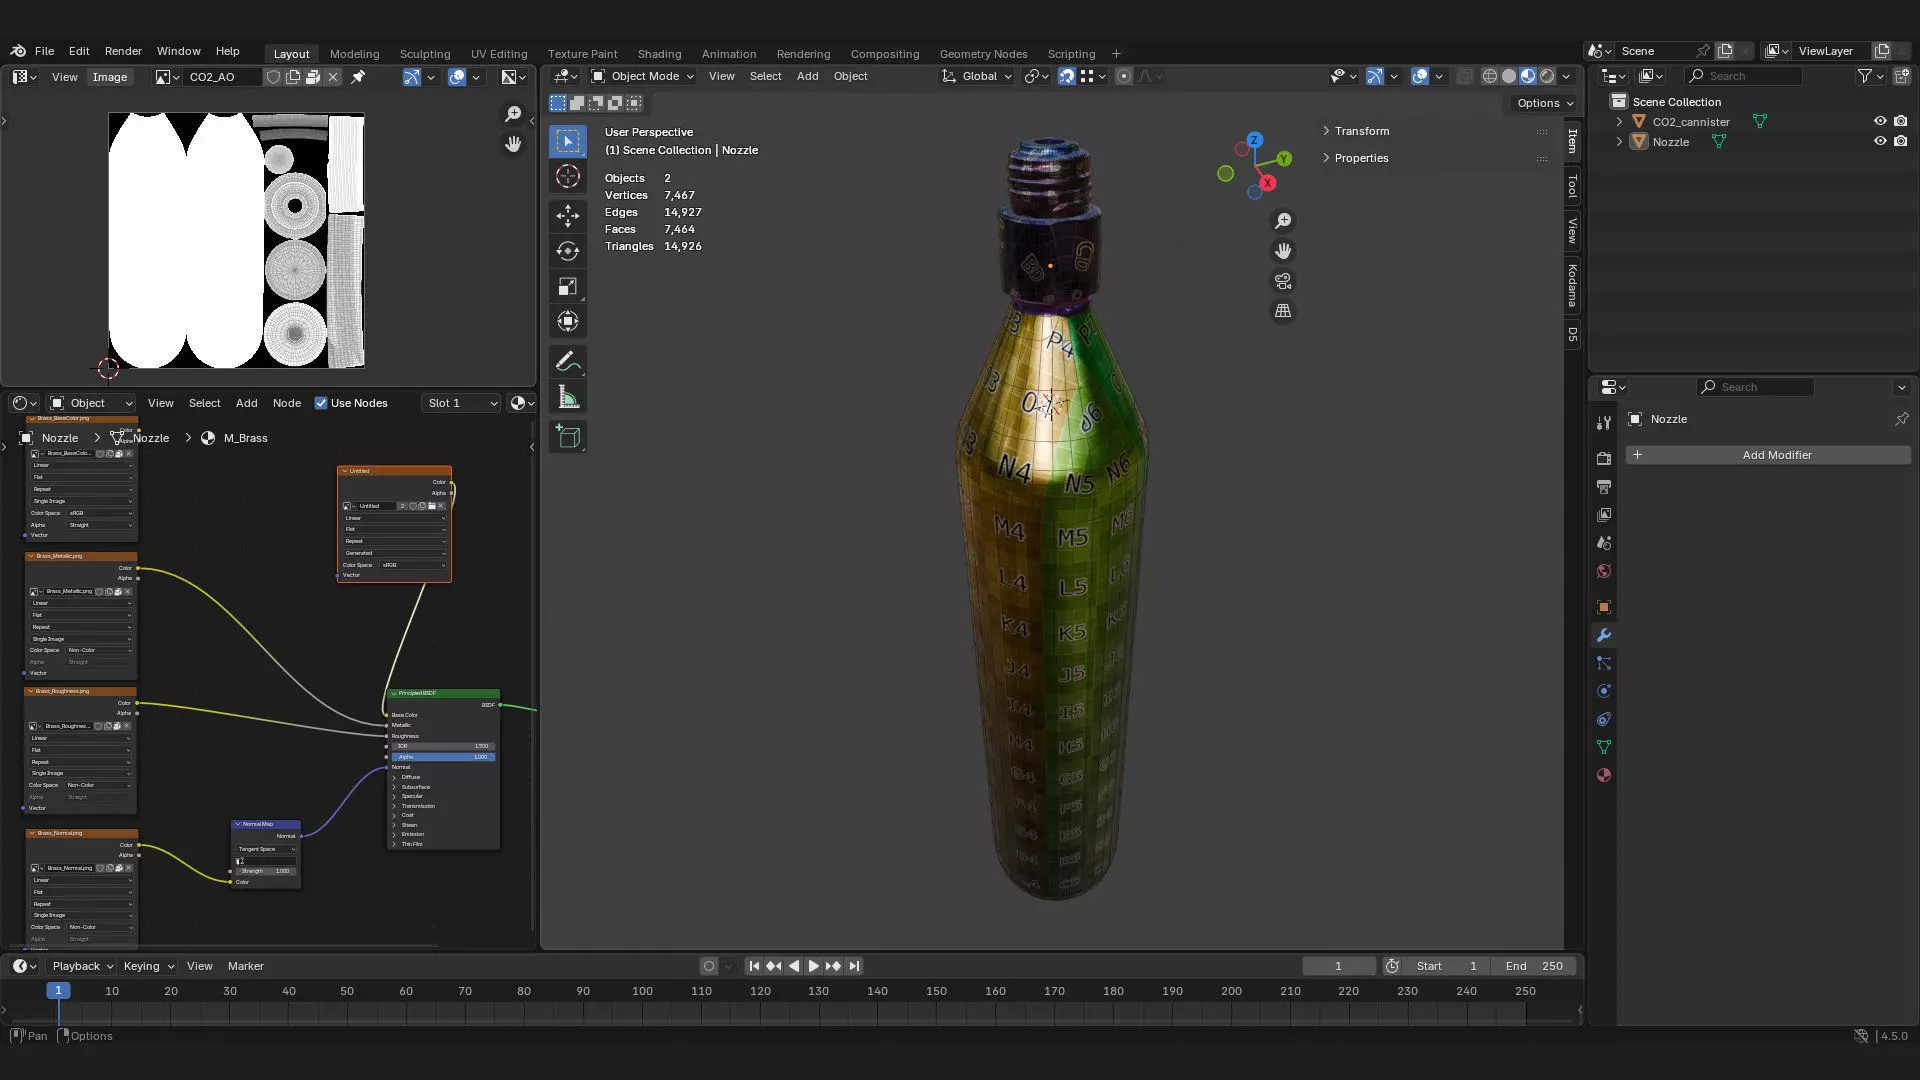Select the Rotate tool
1920x1080 pixels.
[x=568, y=251]
